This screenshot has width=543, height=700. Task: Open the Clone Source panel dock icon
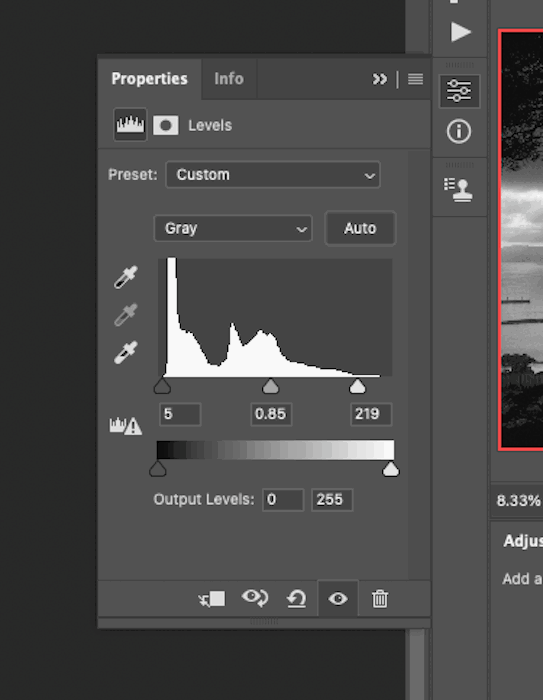click(459, 190)
